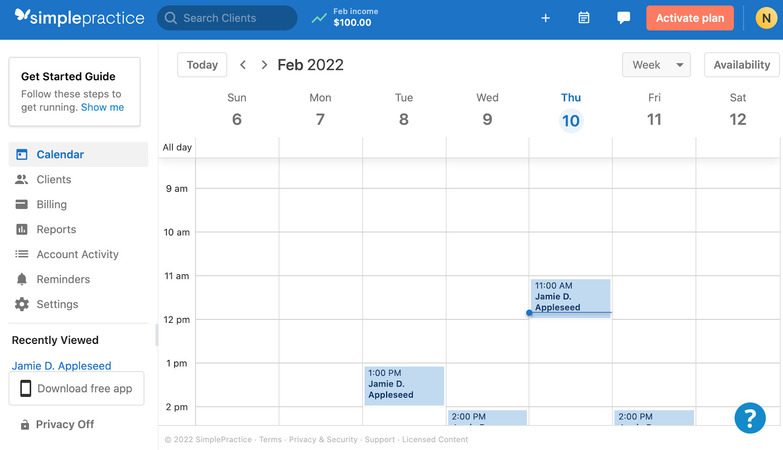The image size is (783, 450).
Task: Open the blue question mark help button
Action: [x=750, y=418]
